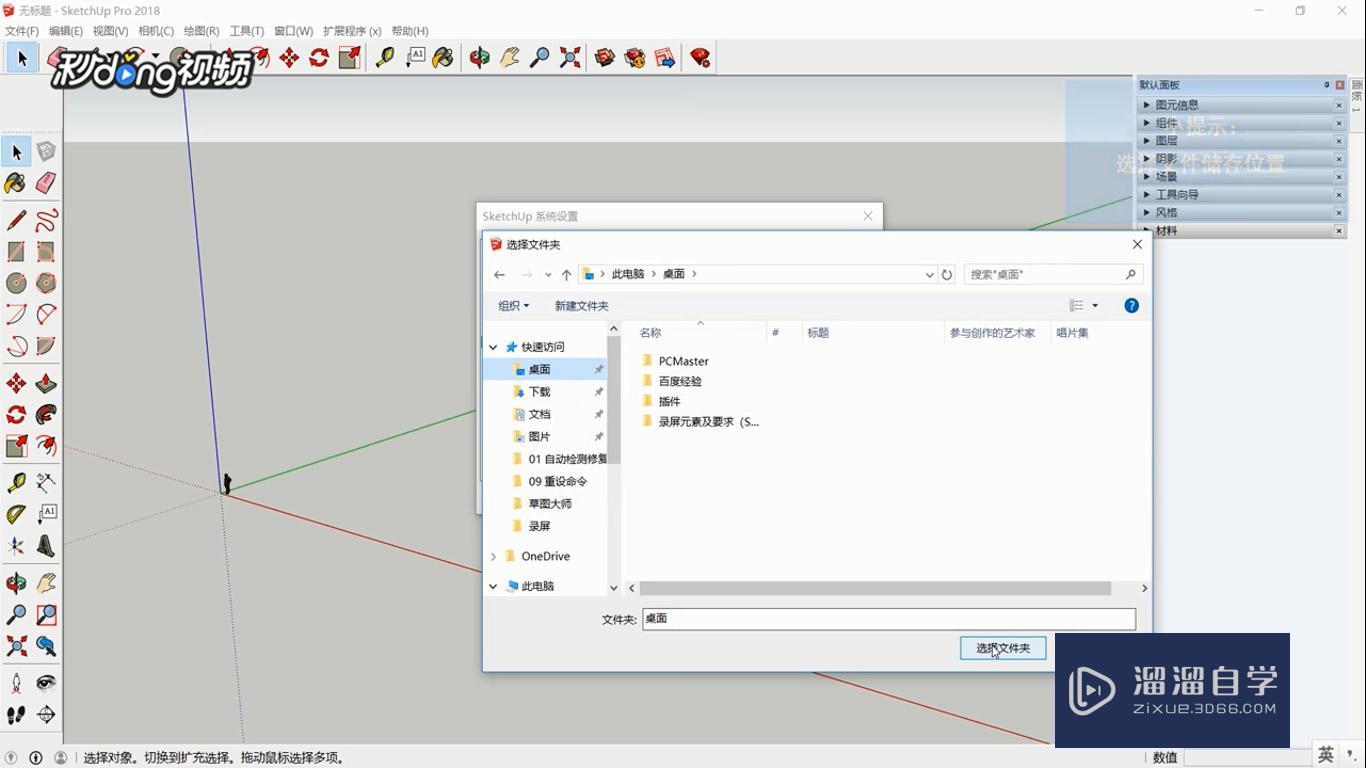Expand the 图元信息 panel
1366x768 pixels.
pyautogui.click(x=1147, y=104)
